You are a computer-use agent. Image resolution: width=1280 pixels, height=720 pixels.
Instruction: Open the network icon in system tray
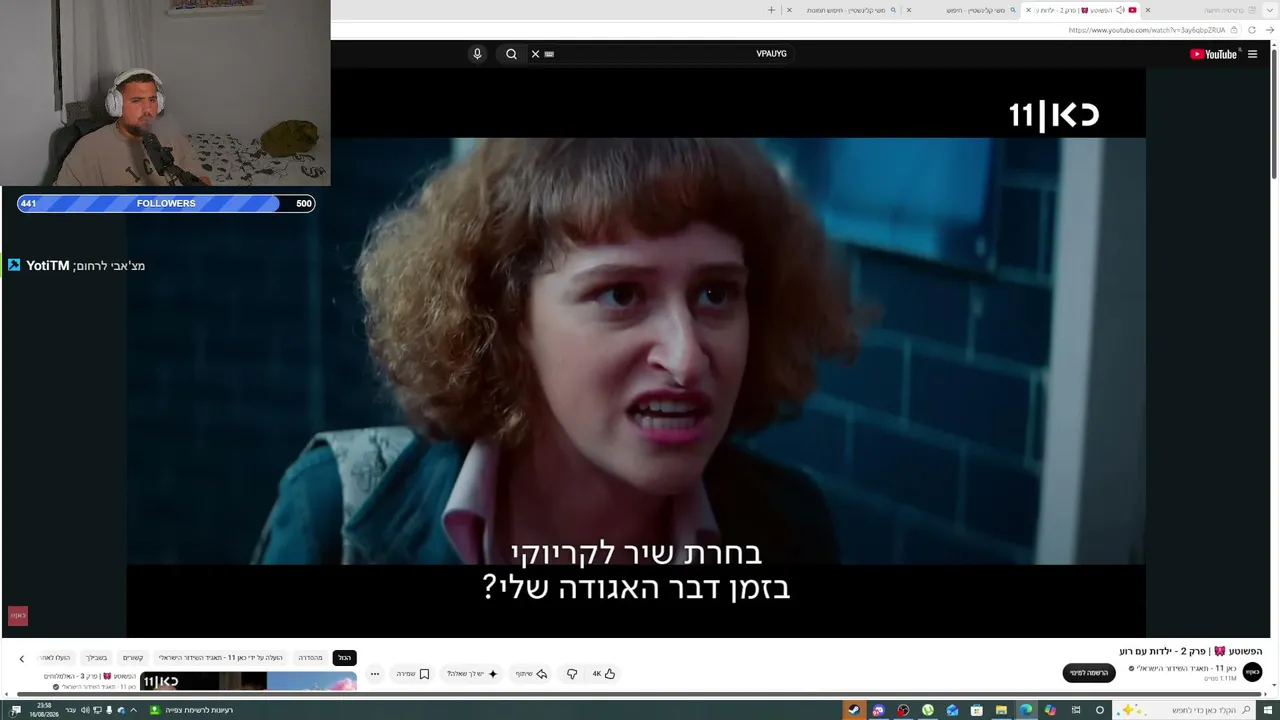97,710
